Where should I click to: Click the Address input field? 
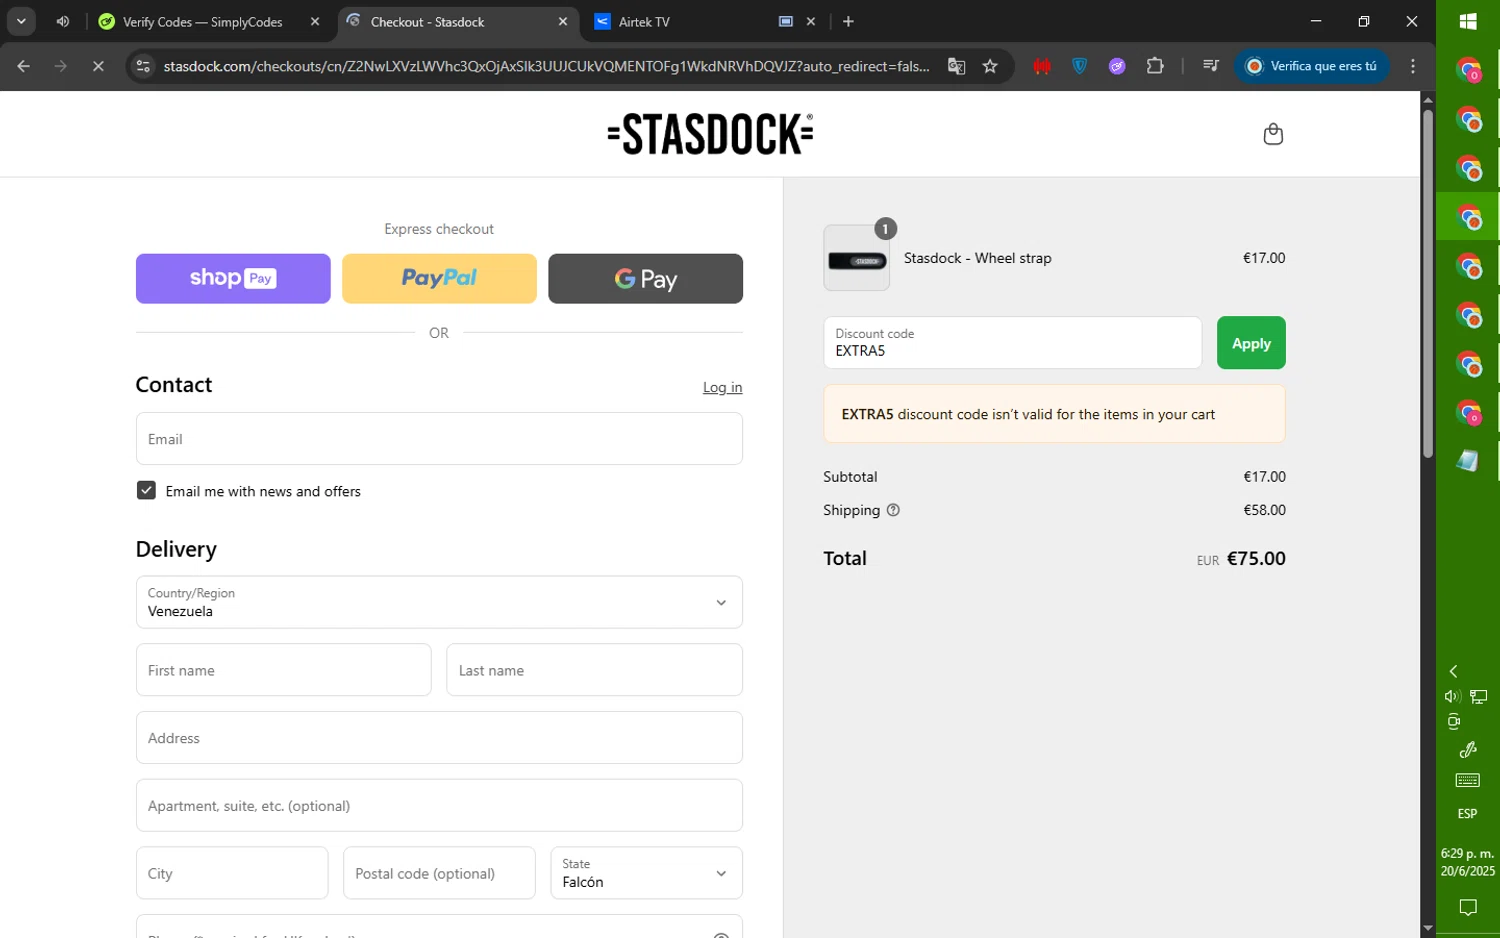tap(439, 738)
